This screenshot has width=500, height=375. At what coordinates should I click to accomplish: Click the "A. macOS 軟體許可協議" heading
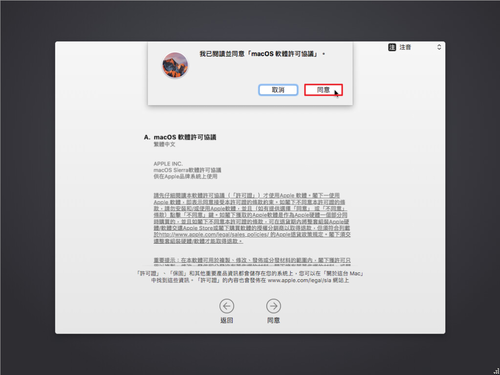180,137
